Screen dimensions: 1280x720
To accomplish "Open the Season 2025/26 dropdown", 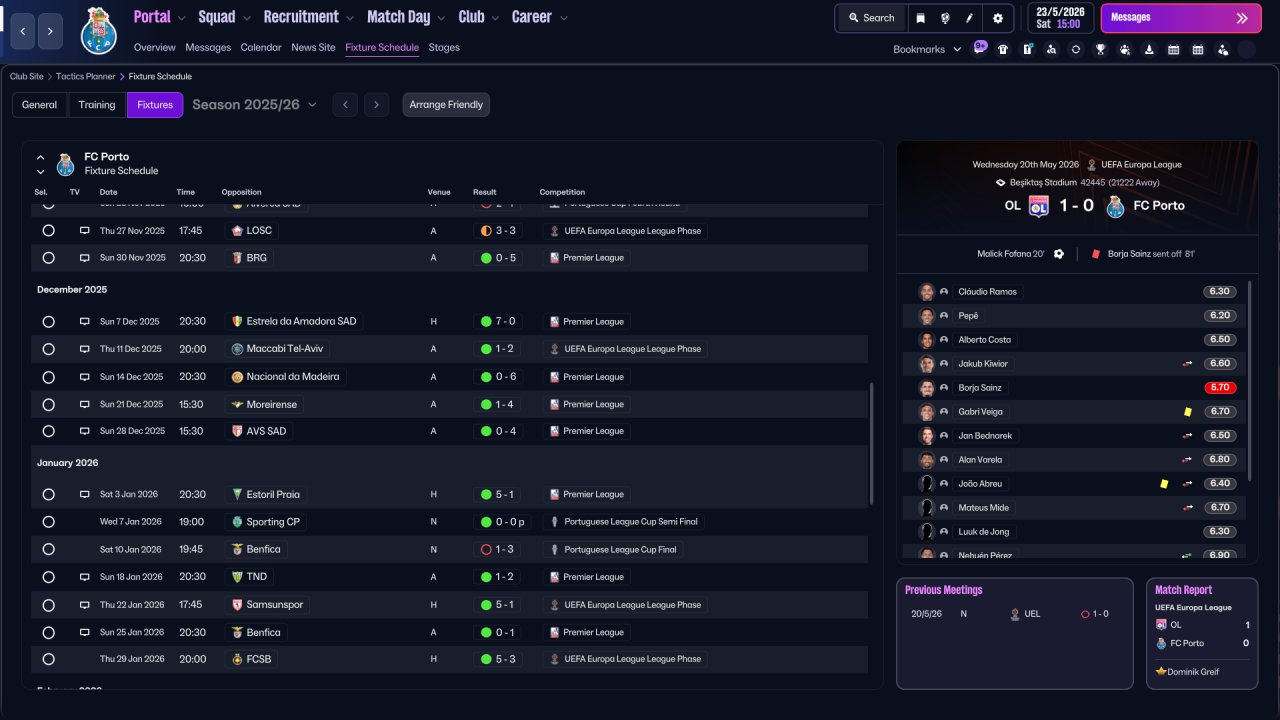I will pos(255,105).
